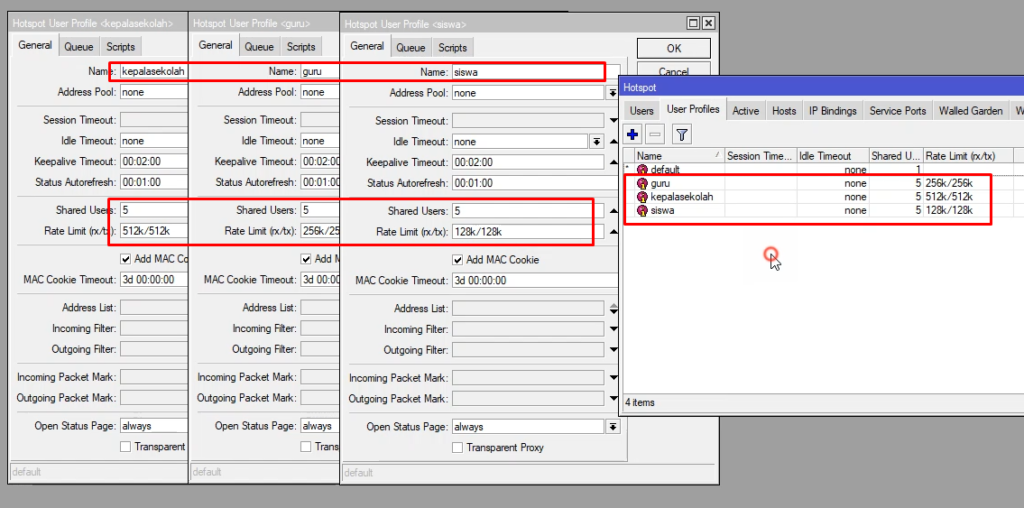This screenshot has height=508, width=1024.
Task: Open Open Status Page dropdown in siswa profile
Action: point(613,427)
